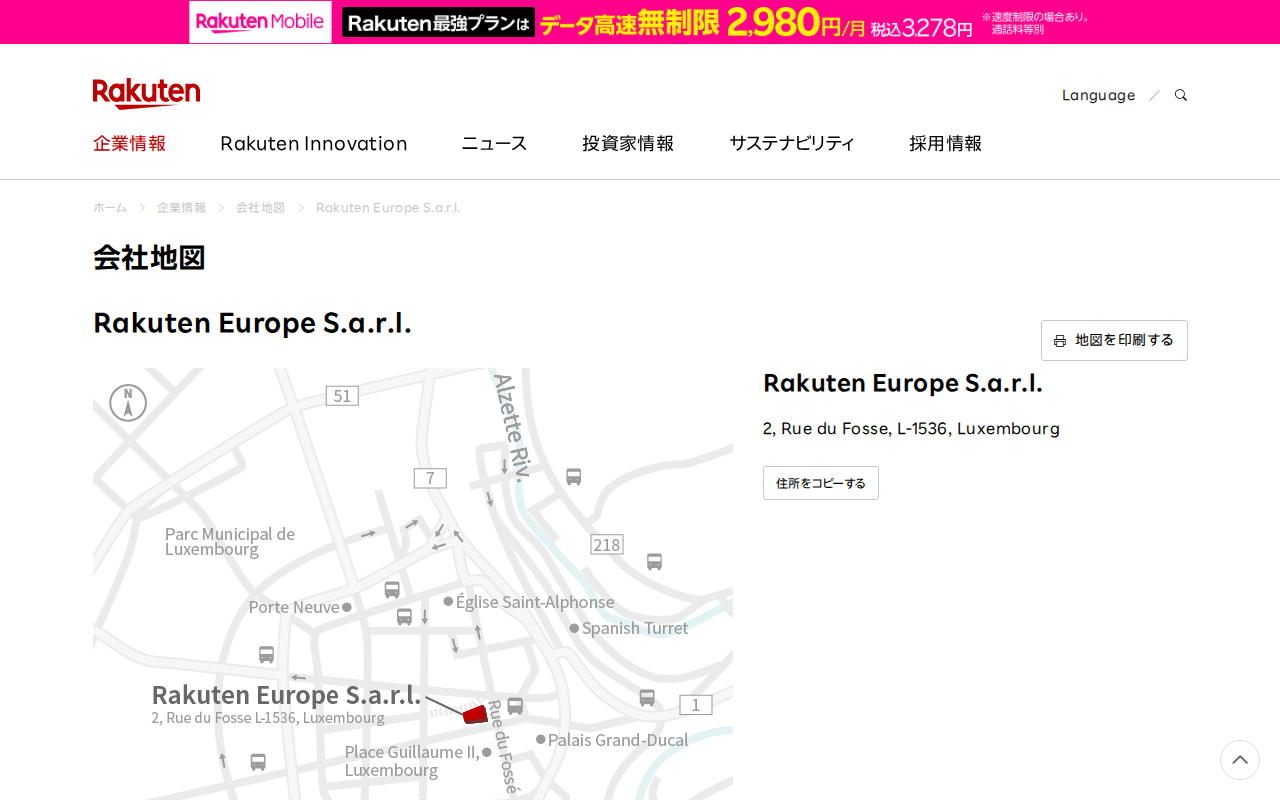1280x800 pixels.
Task: Open the Rakuten Mobile banner ad
Action: click(x=640, y=22)
